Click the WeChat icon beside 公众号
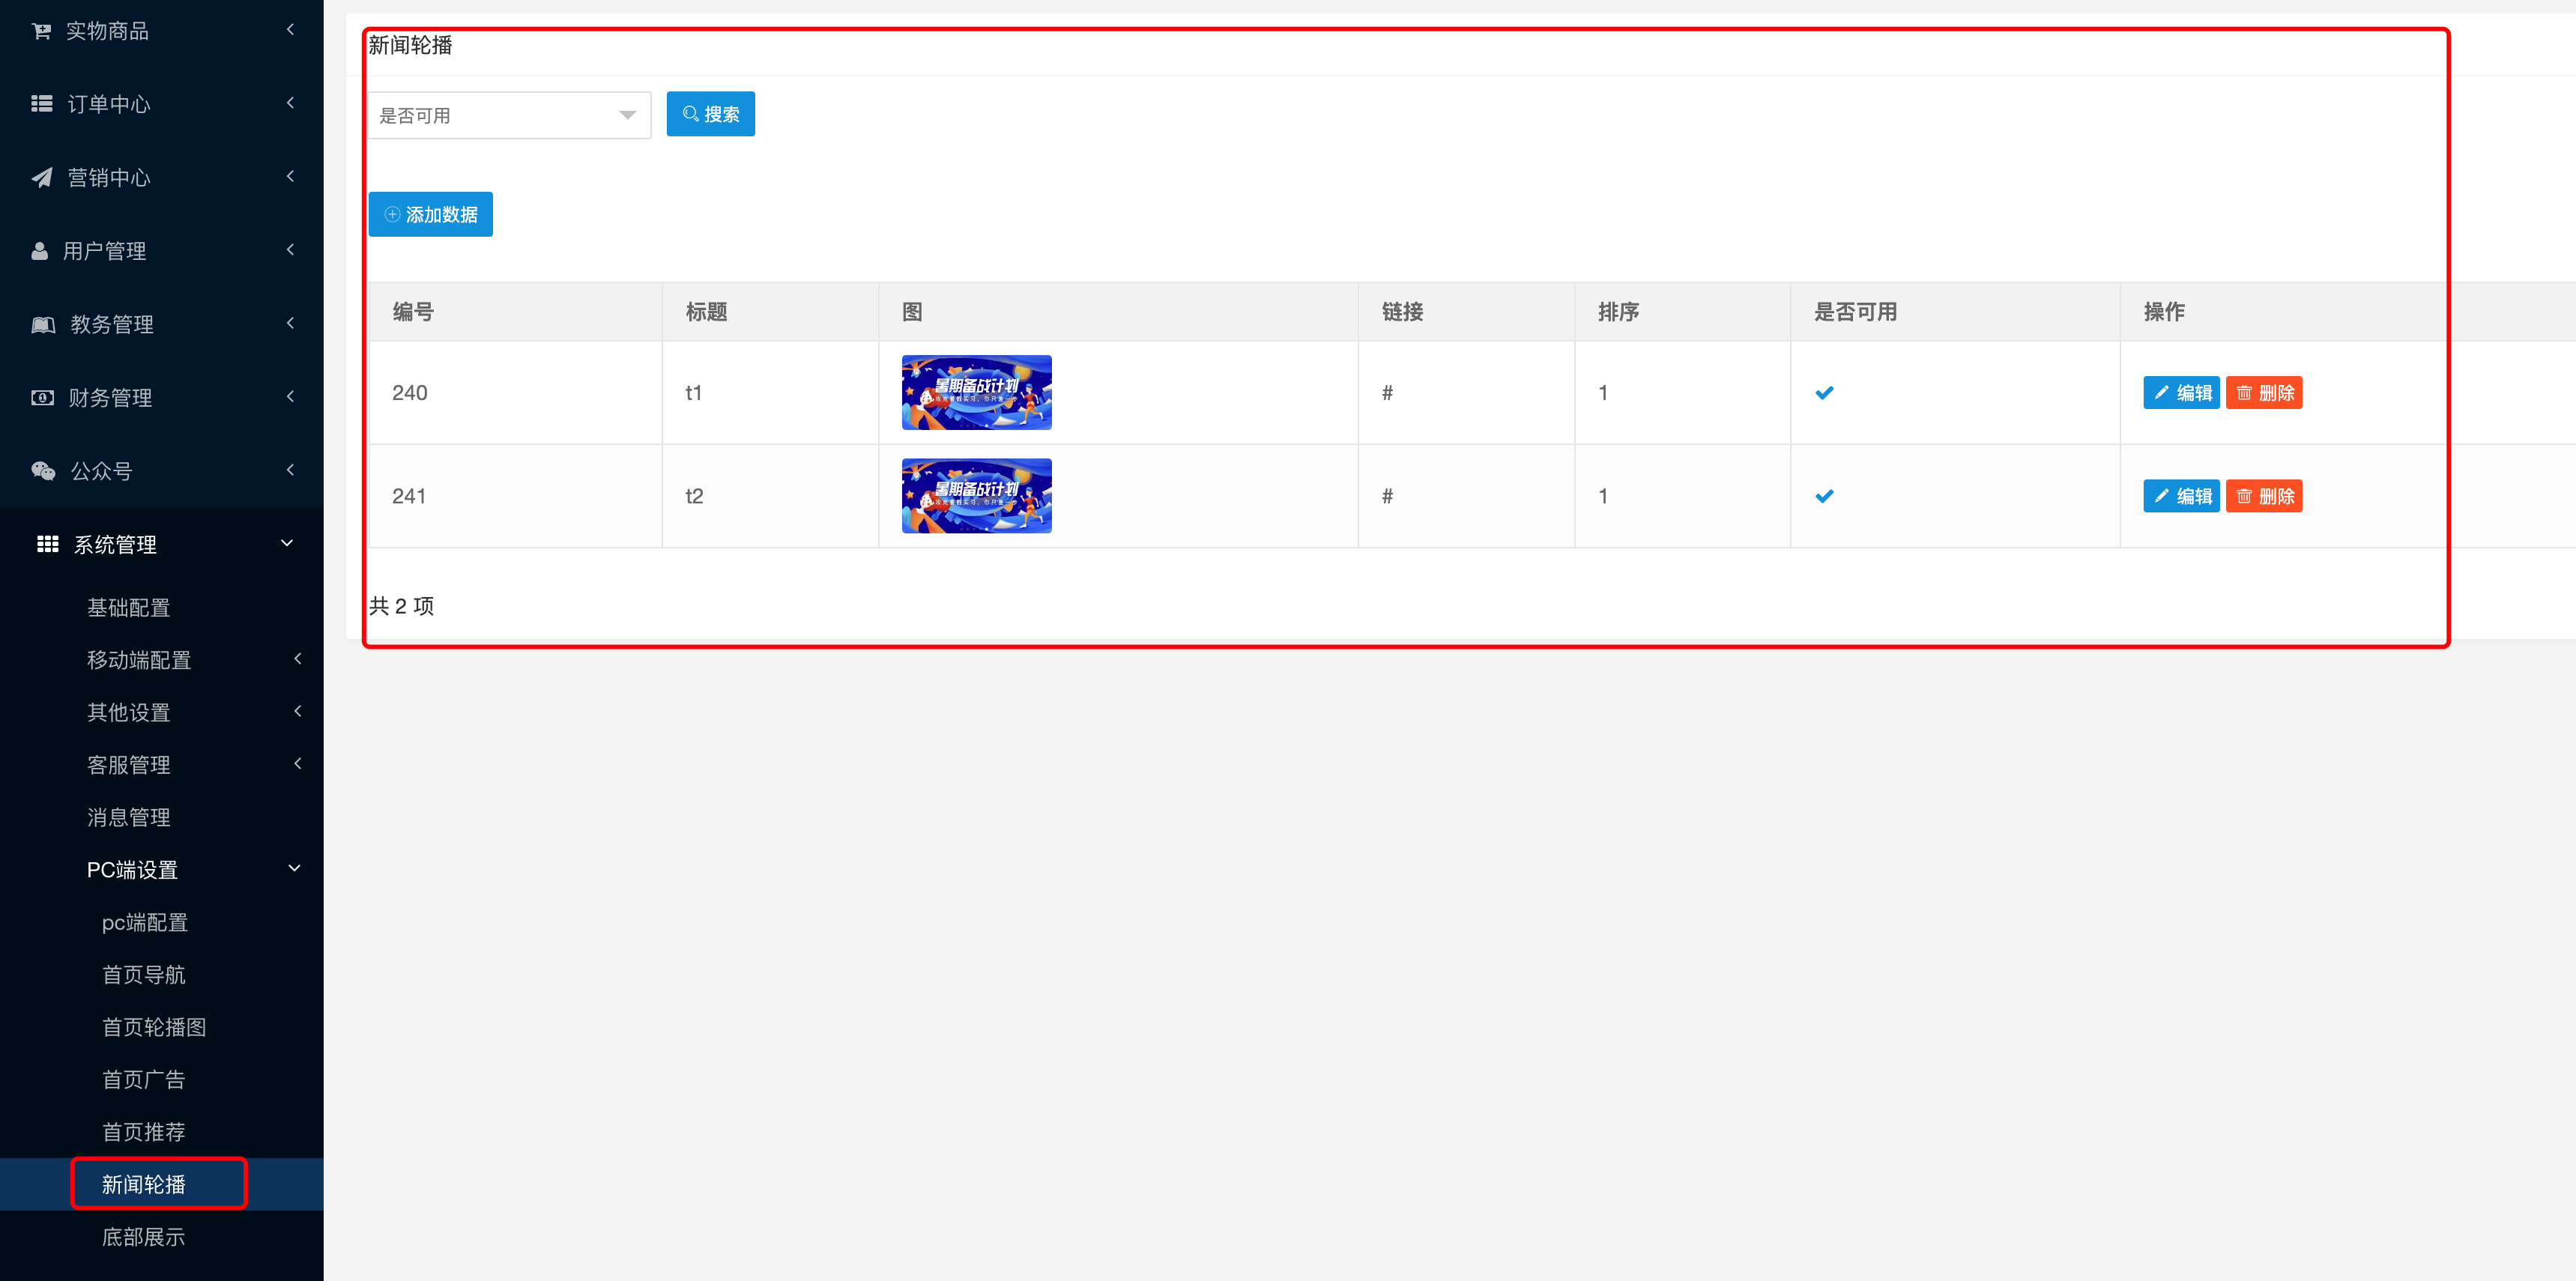Viewport: 2576px width, 1281px height. coord(43,471)
